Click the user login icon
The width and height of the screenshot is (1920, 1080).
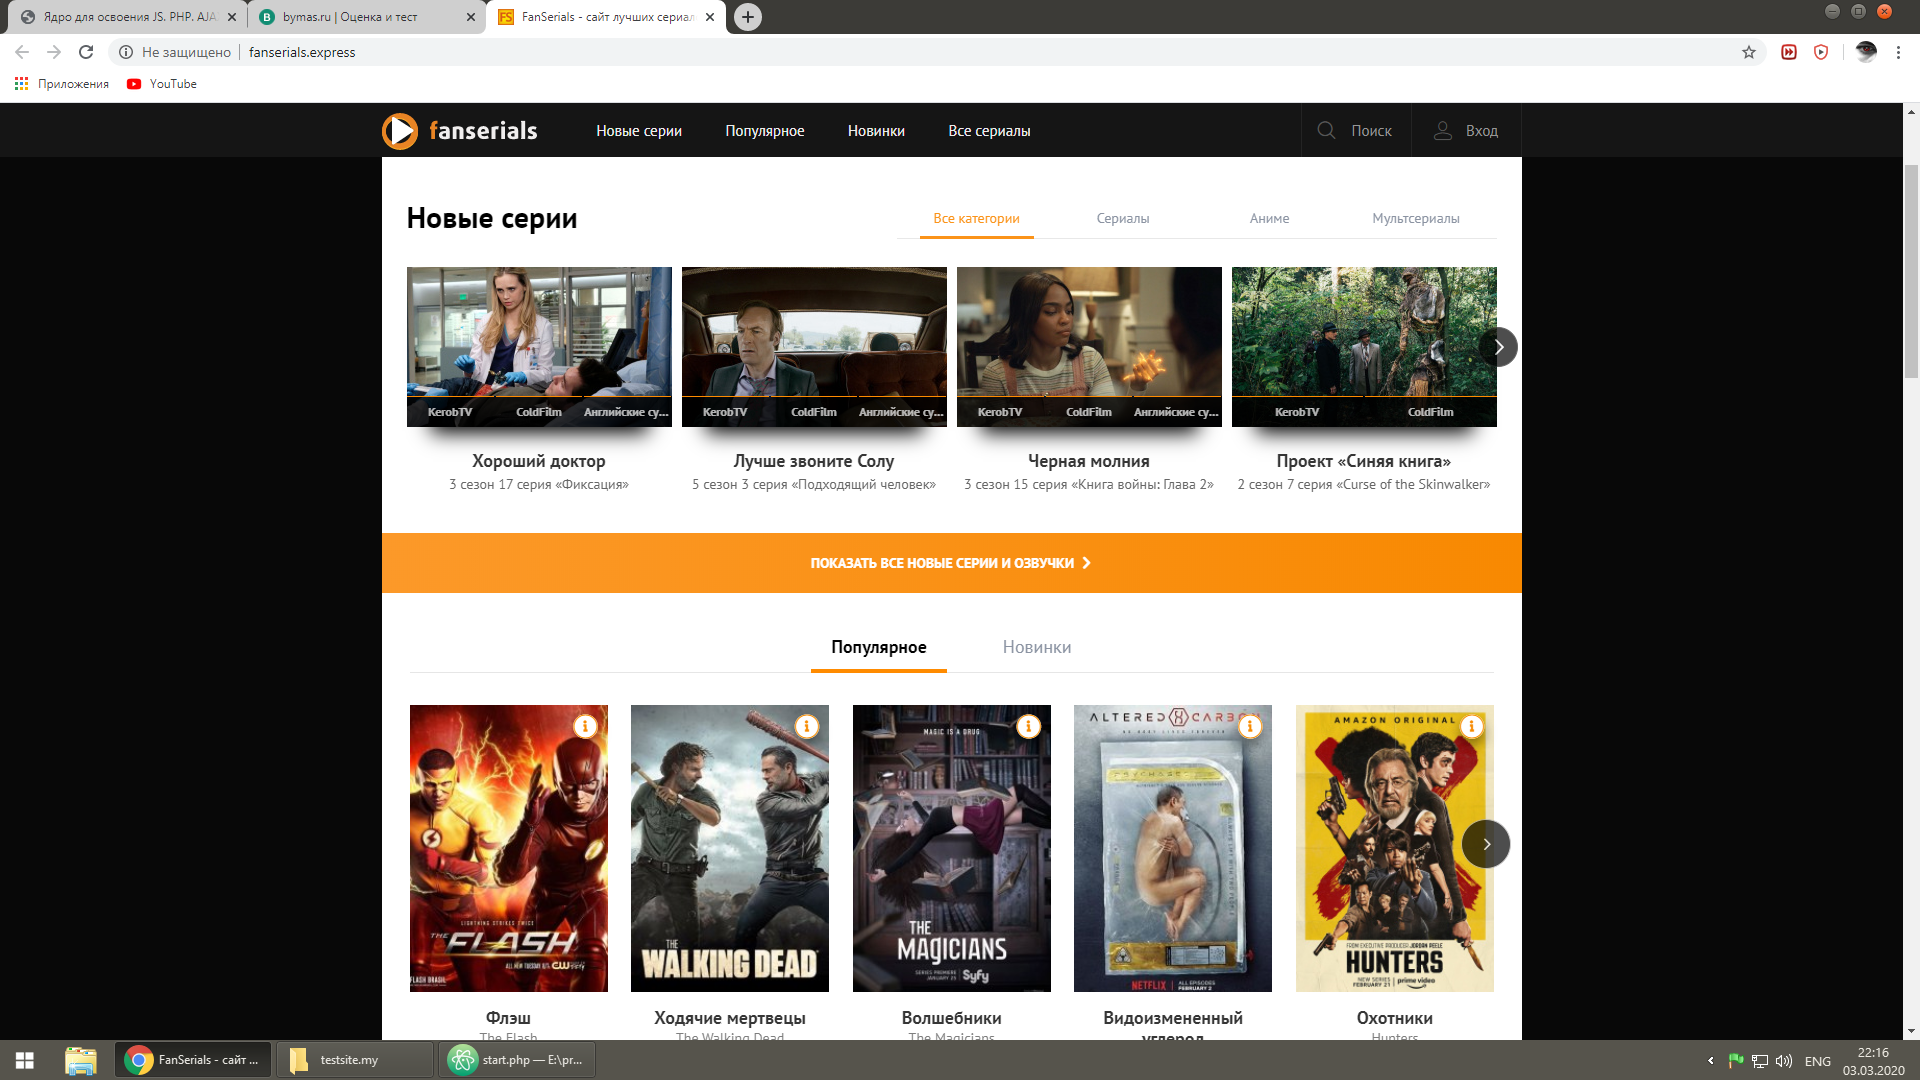coord(1442,130)
